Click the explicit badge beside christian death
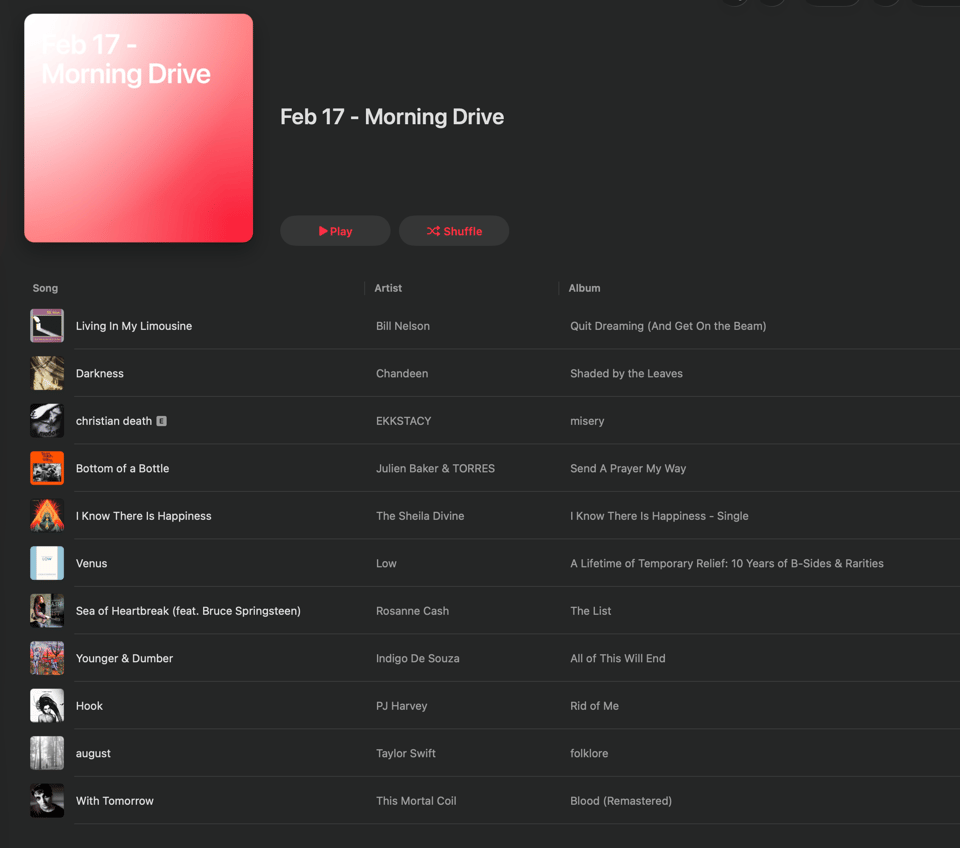The height and width of the screenshot is (848, 960). point(162,421)
